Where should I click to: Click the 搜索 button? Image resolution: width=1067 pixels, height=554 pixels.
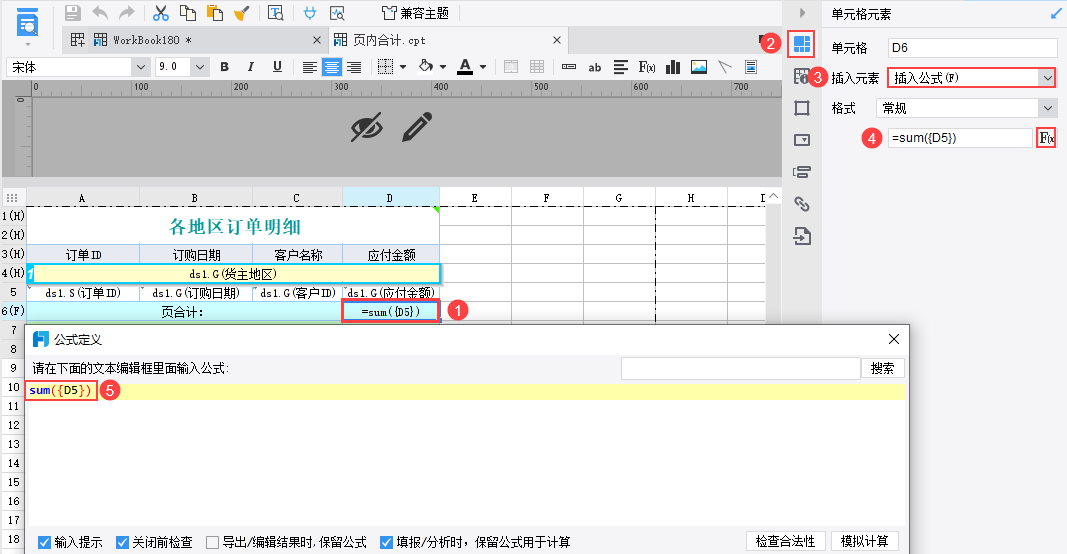[x=883, y=368]
